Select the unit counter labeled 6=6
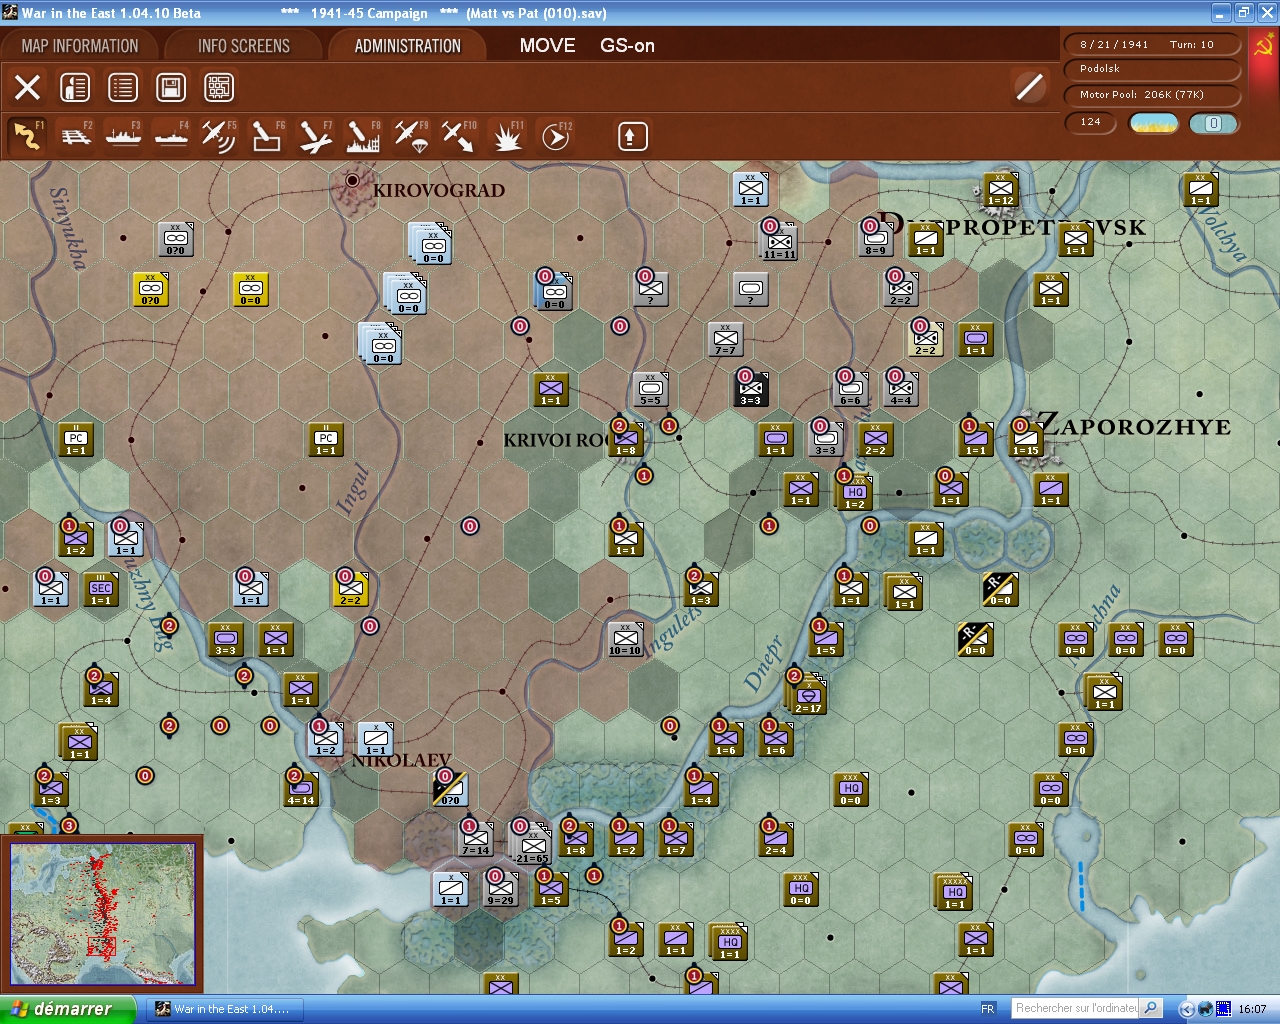This screenshot has height=1024, width=1280. 851,388
